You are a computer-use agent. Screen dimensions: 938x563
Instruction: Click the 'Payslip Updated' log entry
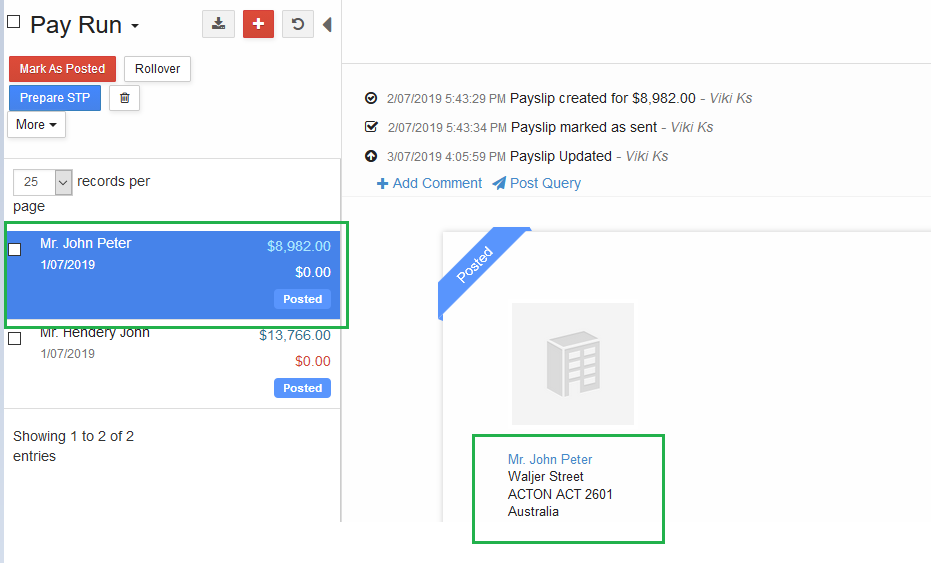coord(561,157)
